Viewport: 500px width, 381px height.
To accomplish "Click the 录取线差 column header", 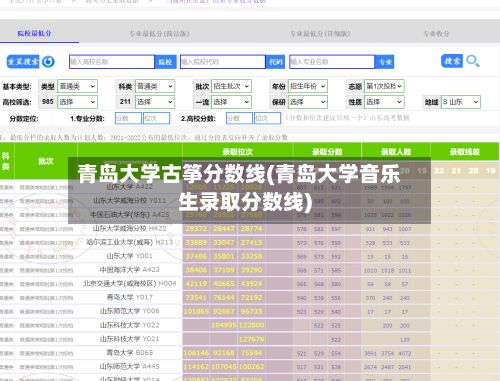I will (465, 152).
